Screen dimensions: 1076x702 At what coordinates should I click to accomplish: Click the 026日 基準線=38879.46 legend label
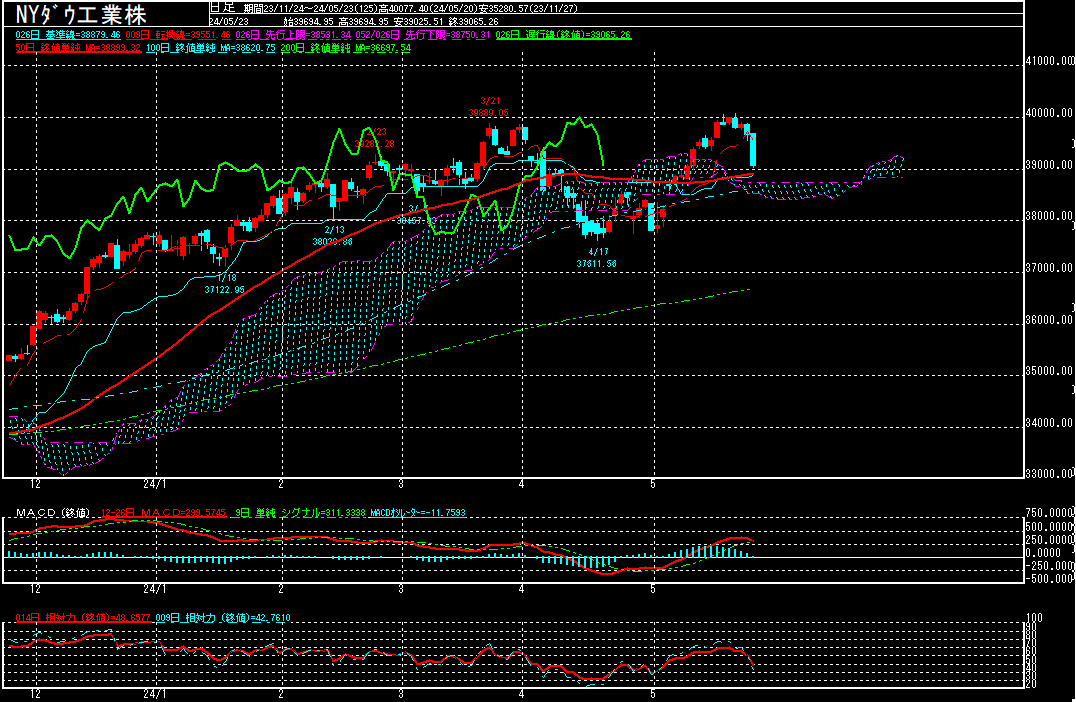click(x=68, y=34)
